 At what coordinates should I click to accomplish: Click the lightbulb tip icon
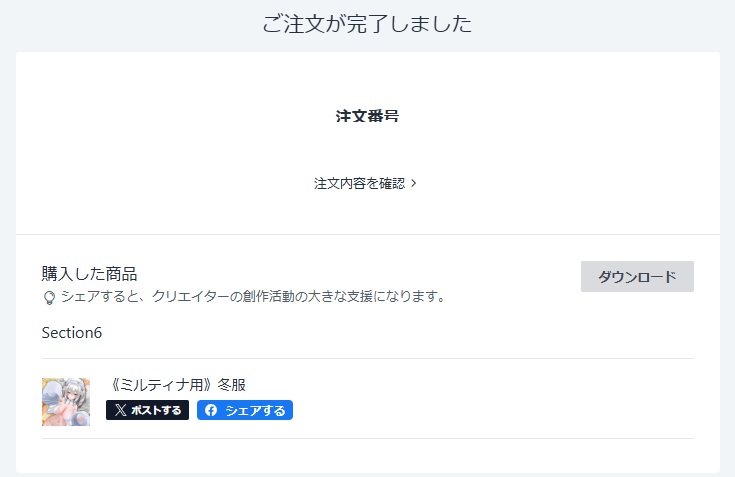click(x=49, y=297)
